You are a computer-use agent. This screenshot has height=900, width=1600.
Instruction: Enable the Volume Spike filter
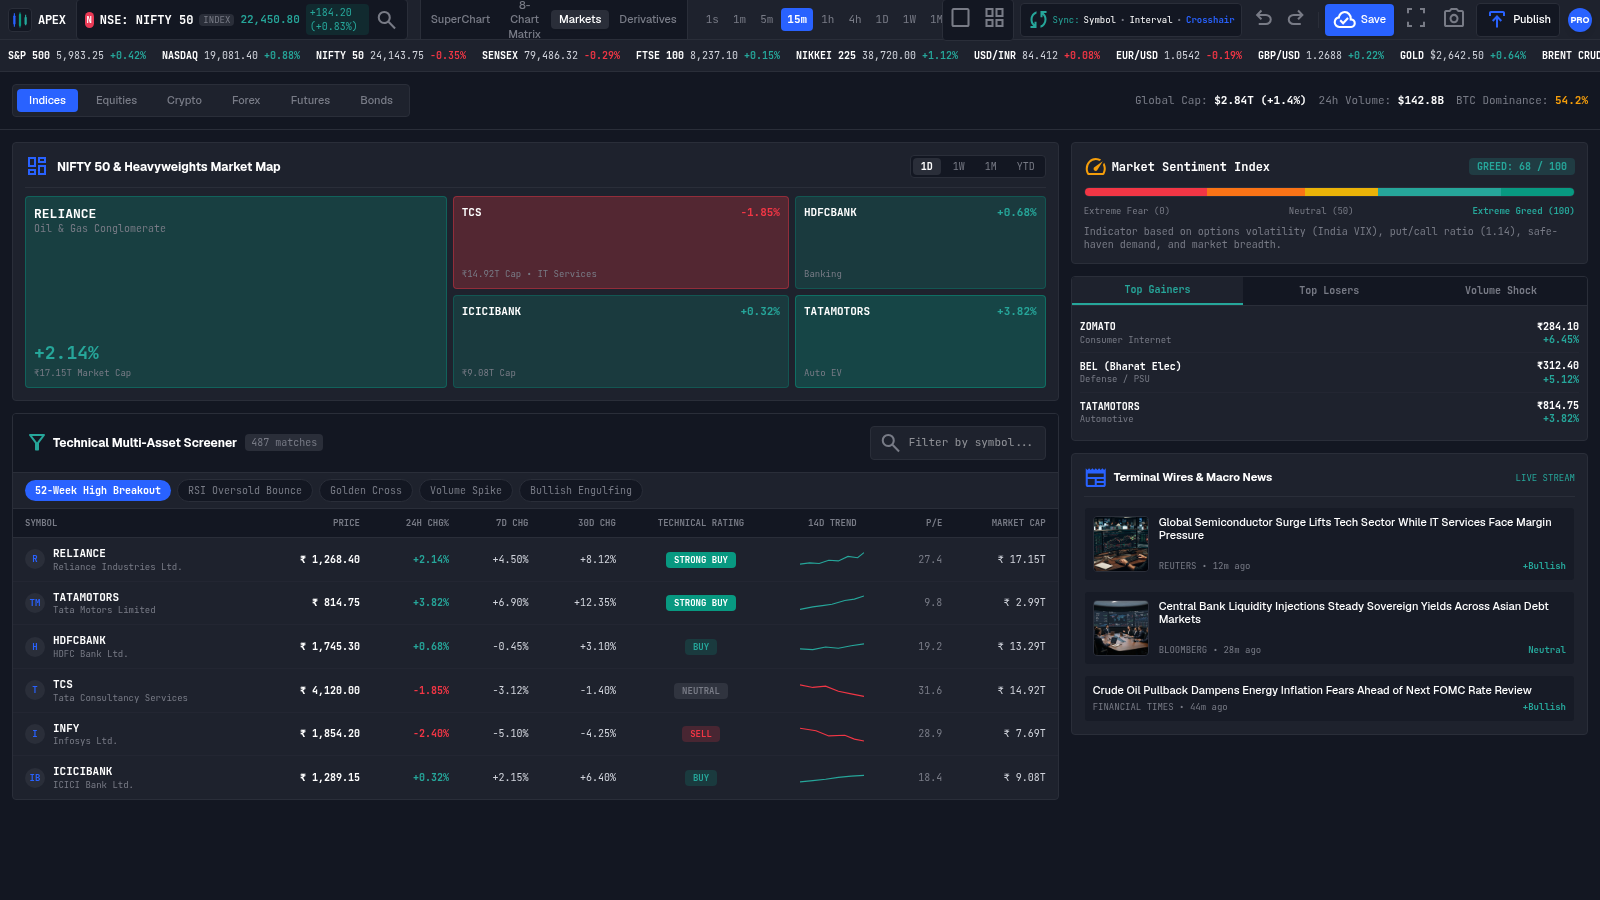tap(466, 491)
